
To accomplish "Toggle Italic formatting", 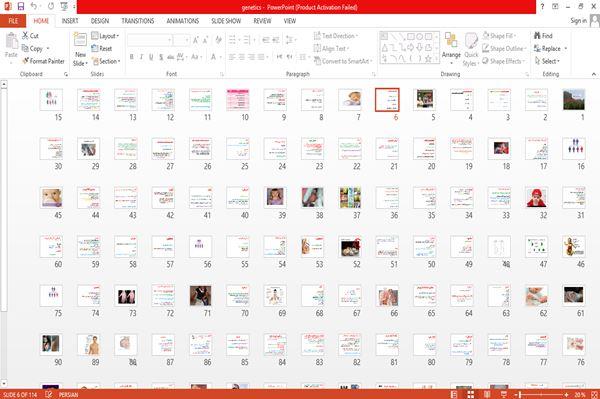I will pos(141,57).
